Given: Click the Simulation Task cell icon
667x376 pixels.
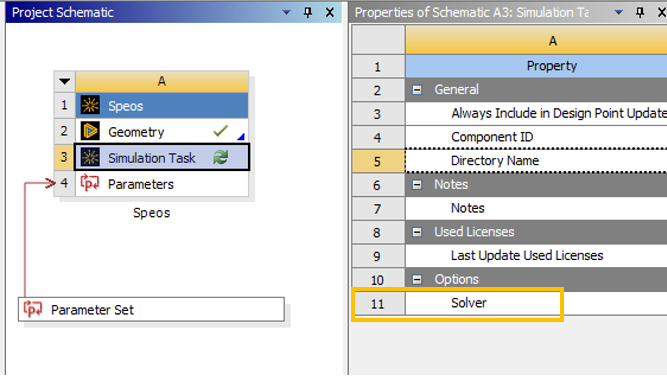Looking at the screenshot, I should 90,157.
